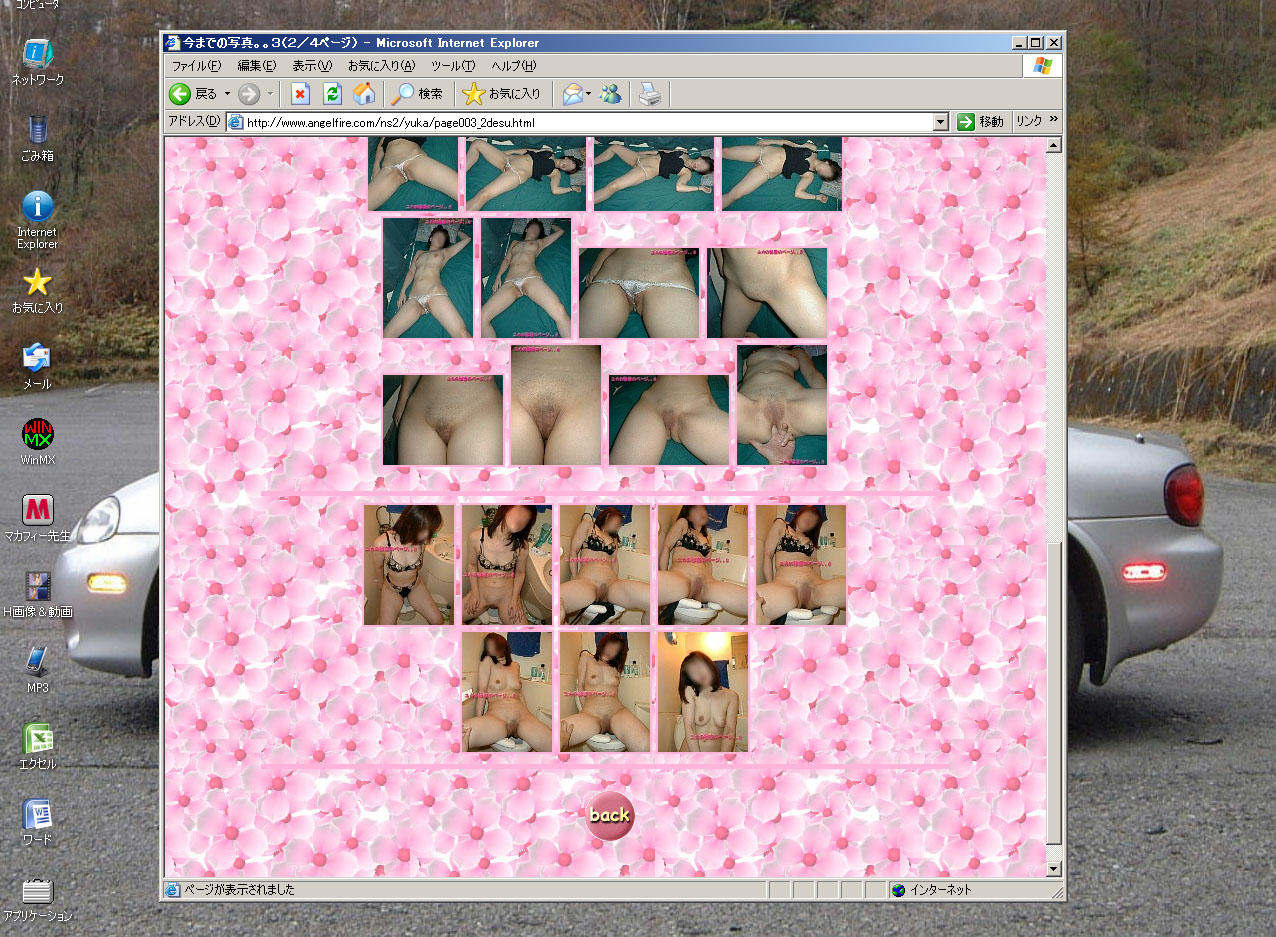The image size is (1276, 937).
Task: Expand the address bar dropdown arrow
Action: [x=940, y=122]
